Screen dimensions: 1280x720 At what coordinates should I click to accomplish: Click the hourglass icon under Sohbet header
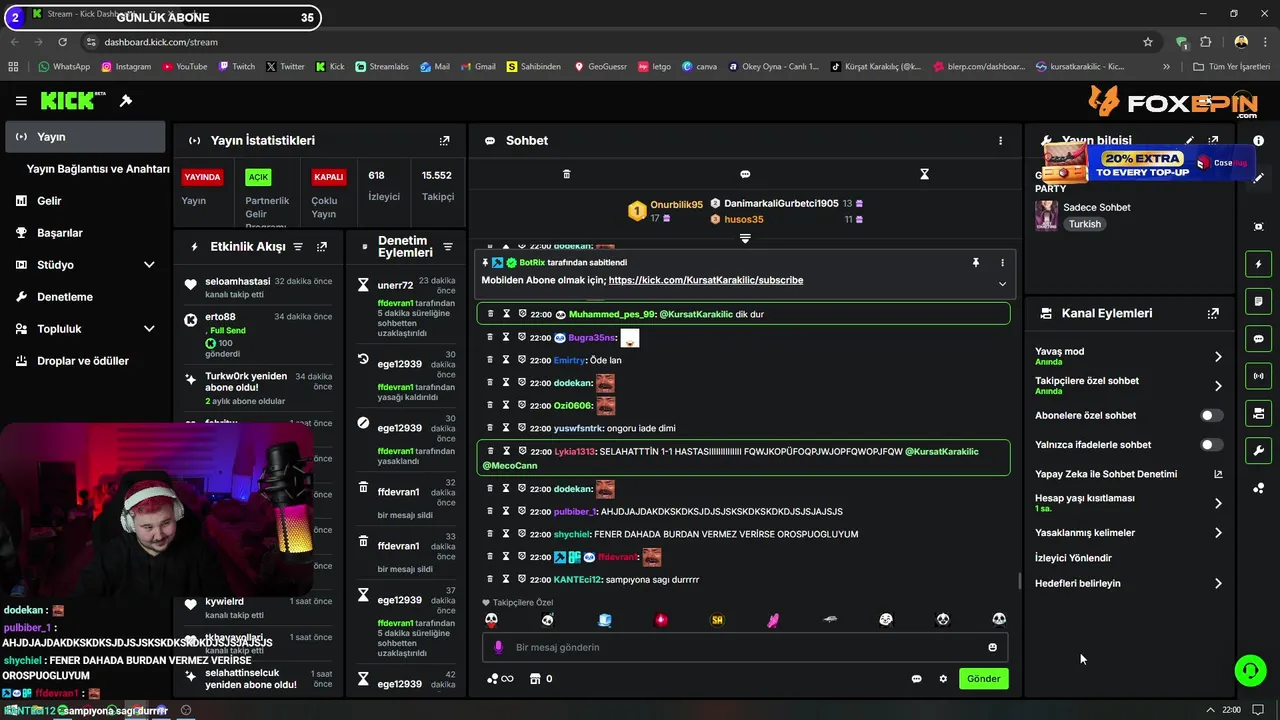tap(924, 174)
